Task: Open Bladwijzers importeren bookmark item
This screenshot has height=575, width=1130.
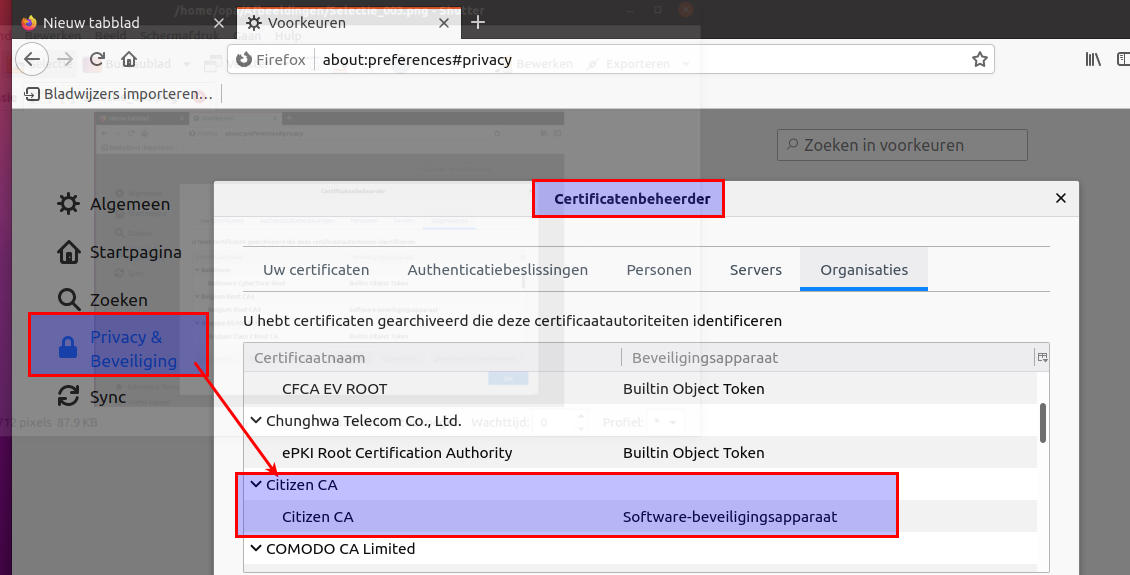Action: [119, 94]
